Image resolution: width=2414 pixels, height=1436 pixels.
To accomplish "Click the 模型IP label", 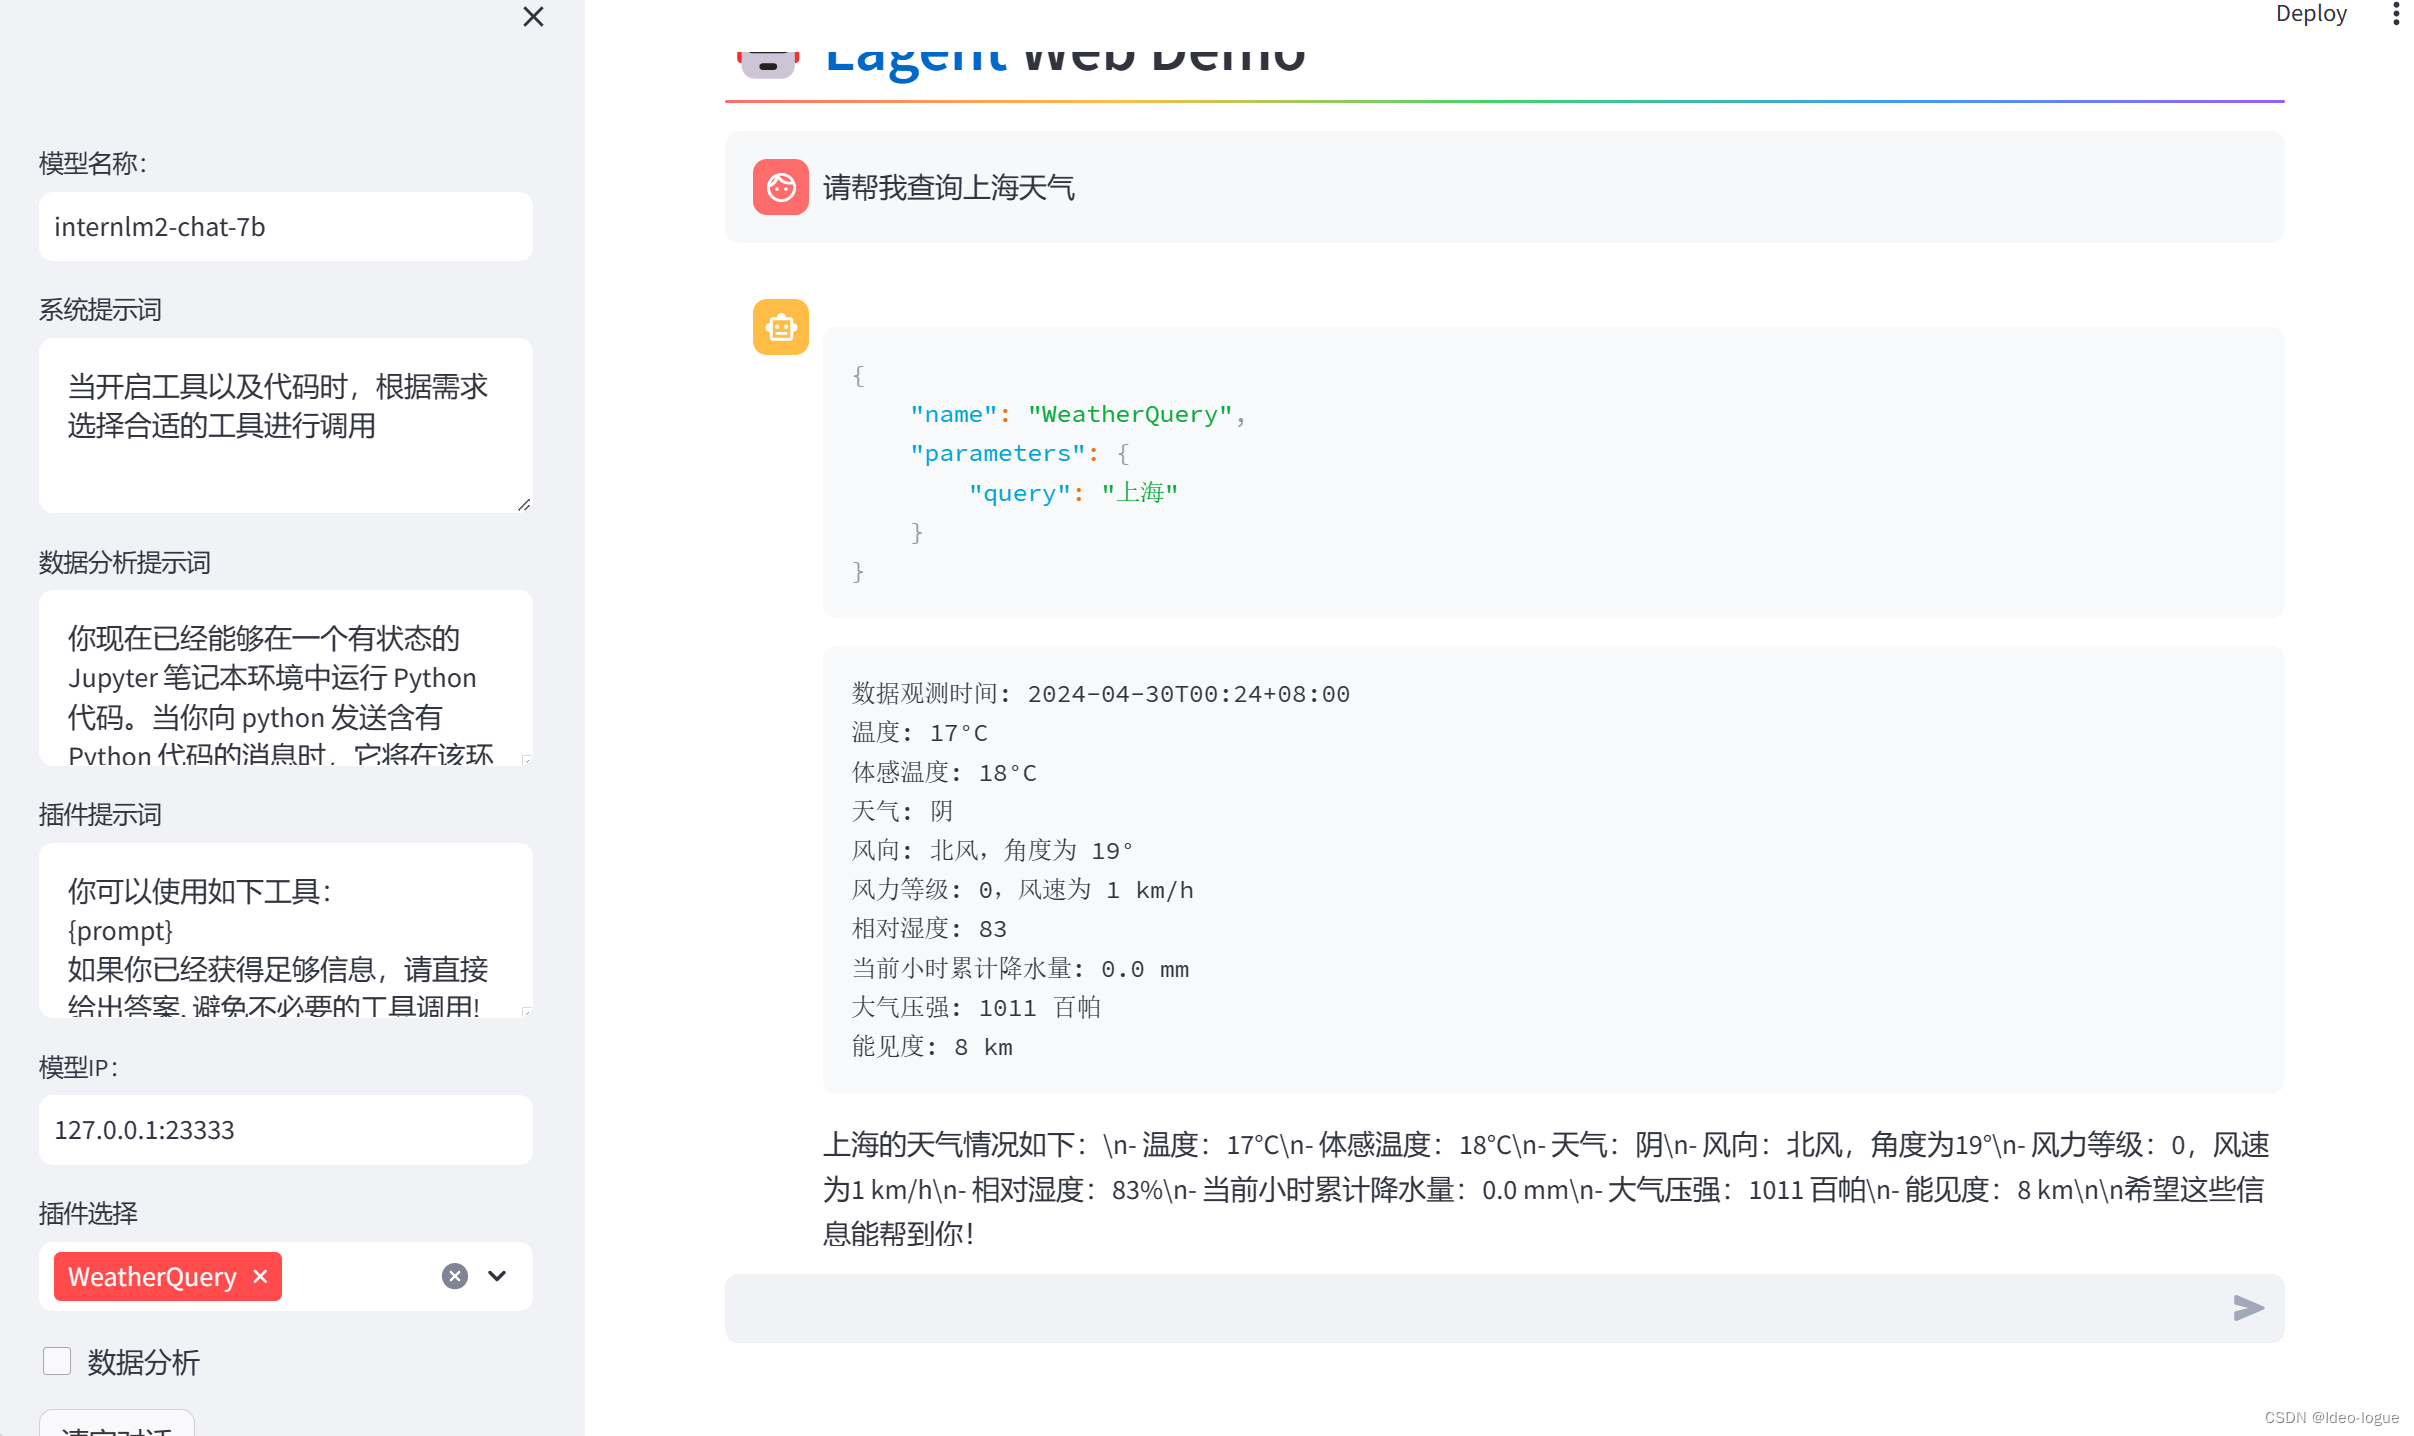I will (78, 1067).
